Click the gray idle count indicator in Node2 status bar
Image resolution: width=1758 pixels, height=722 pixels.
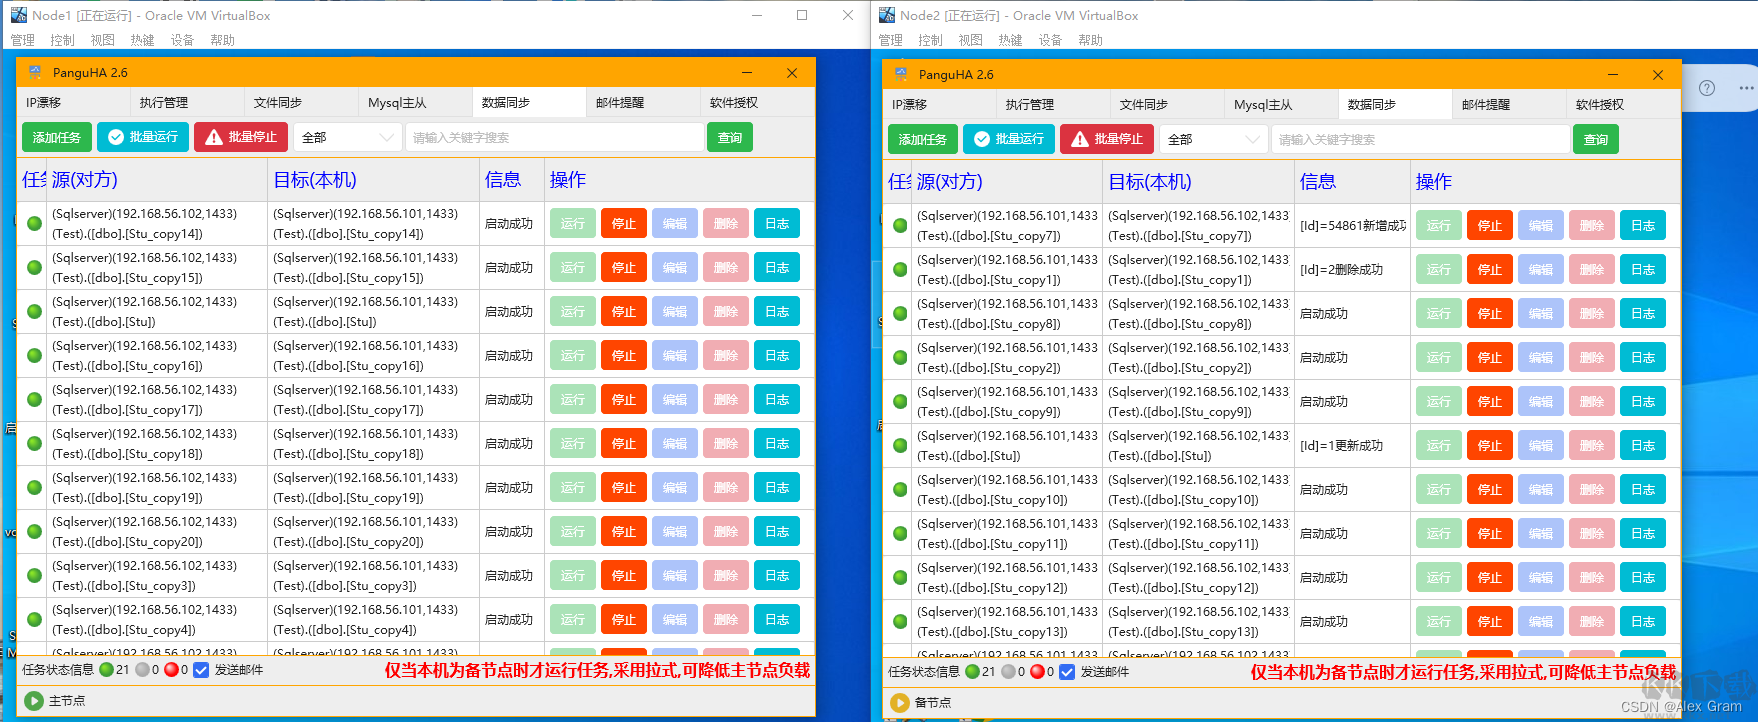pos(1008,672)
